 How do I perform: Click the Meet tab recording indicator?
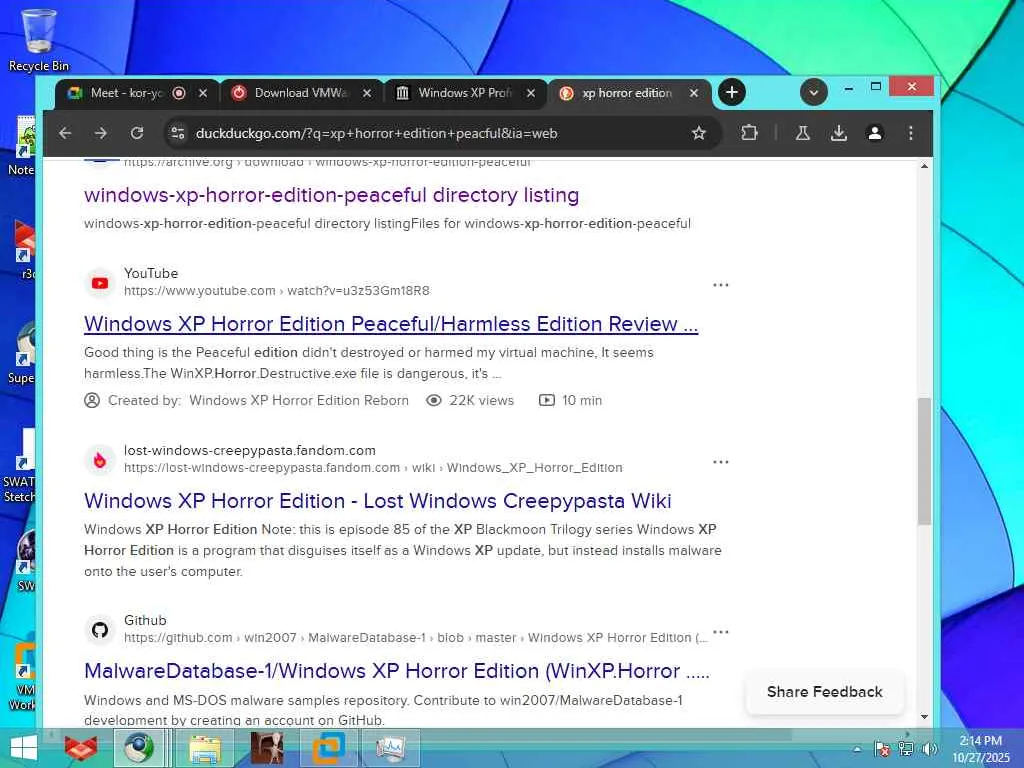click(179, 93)
